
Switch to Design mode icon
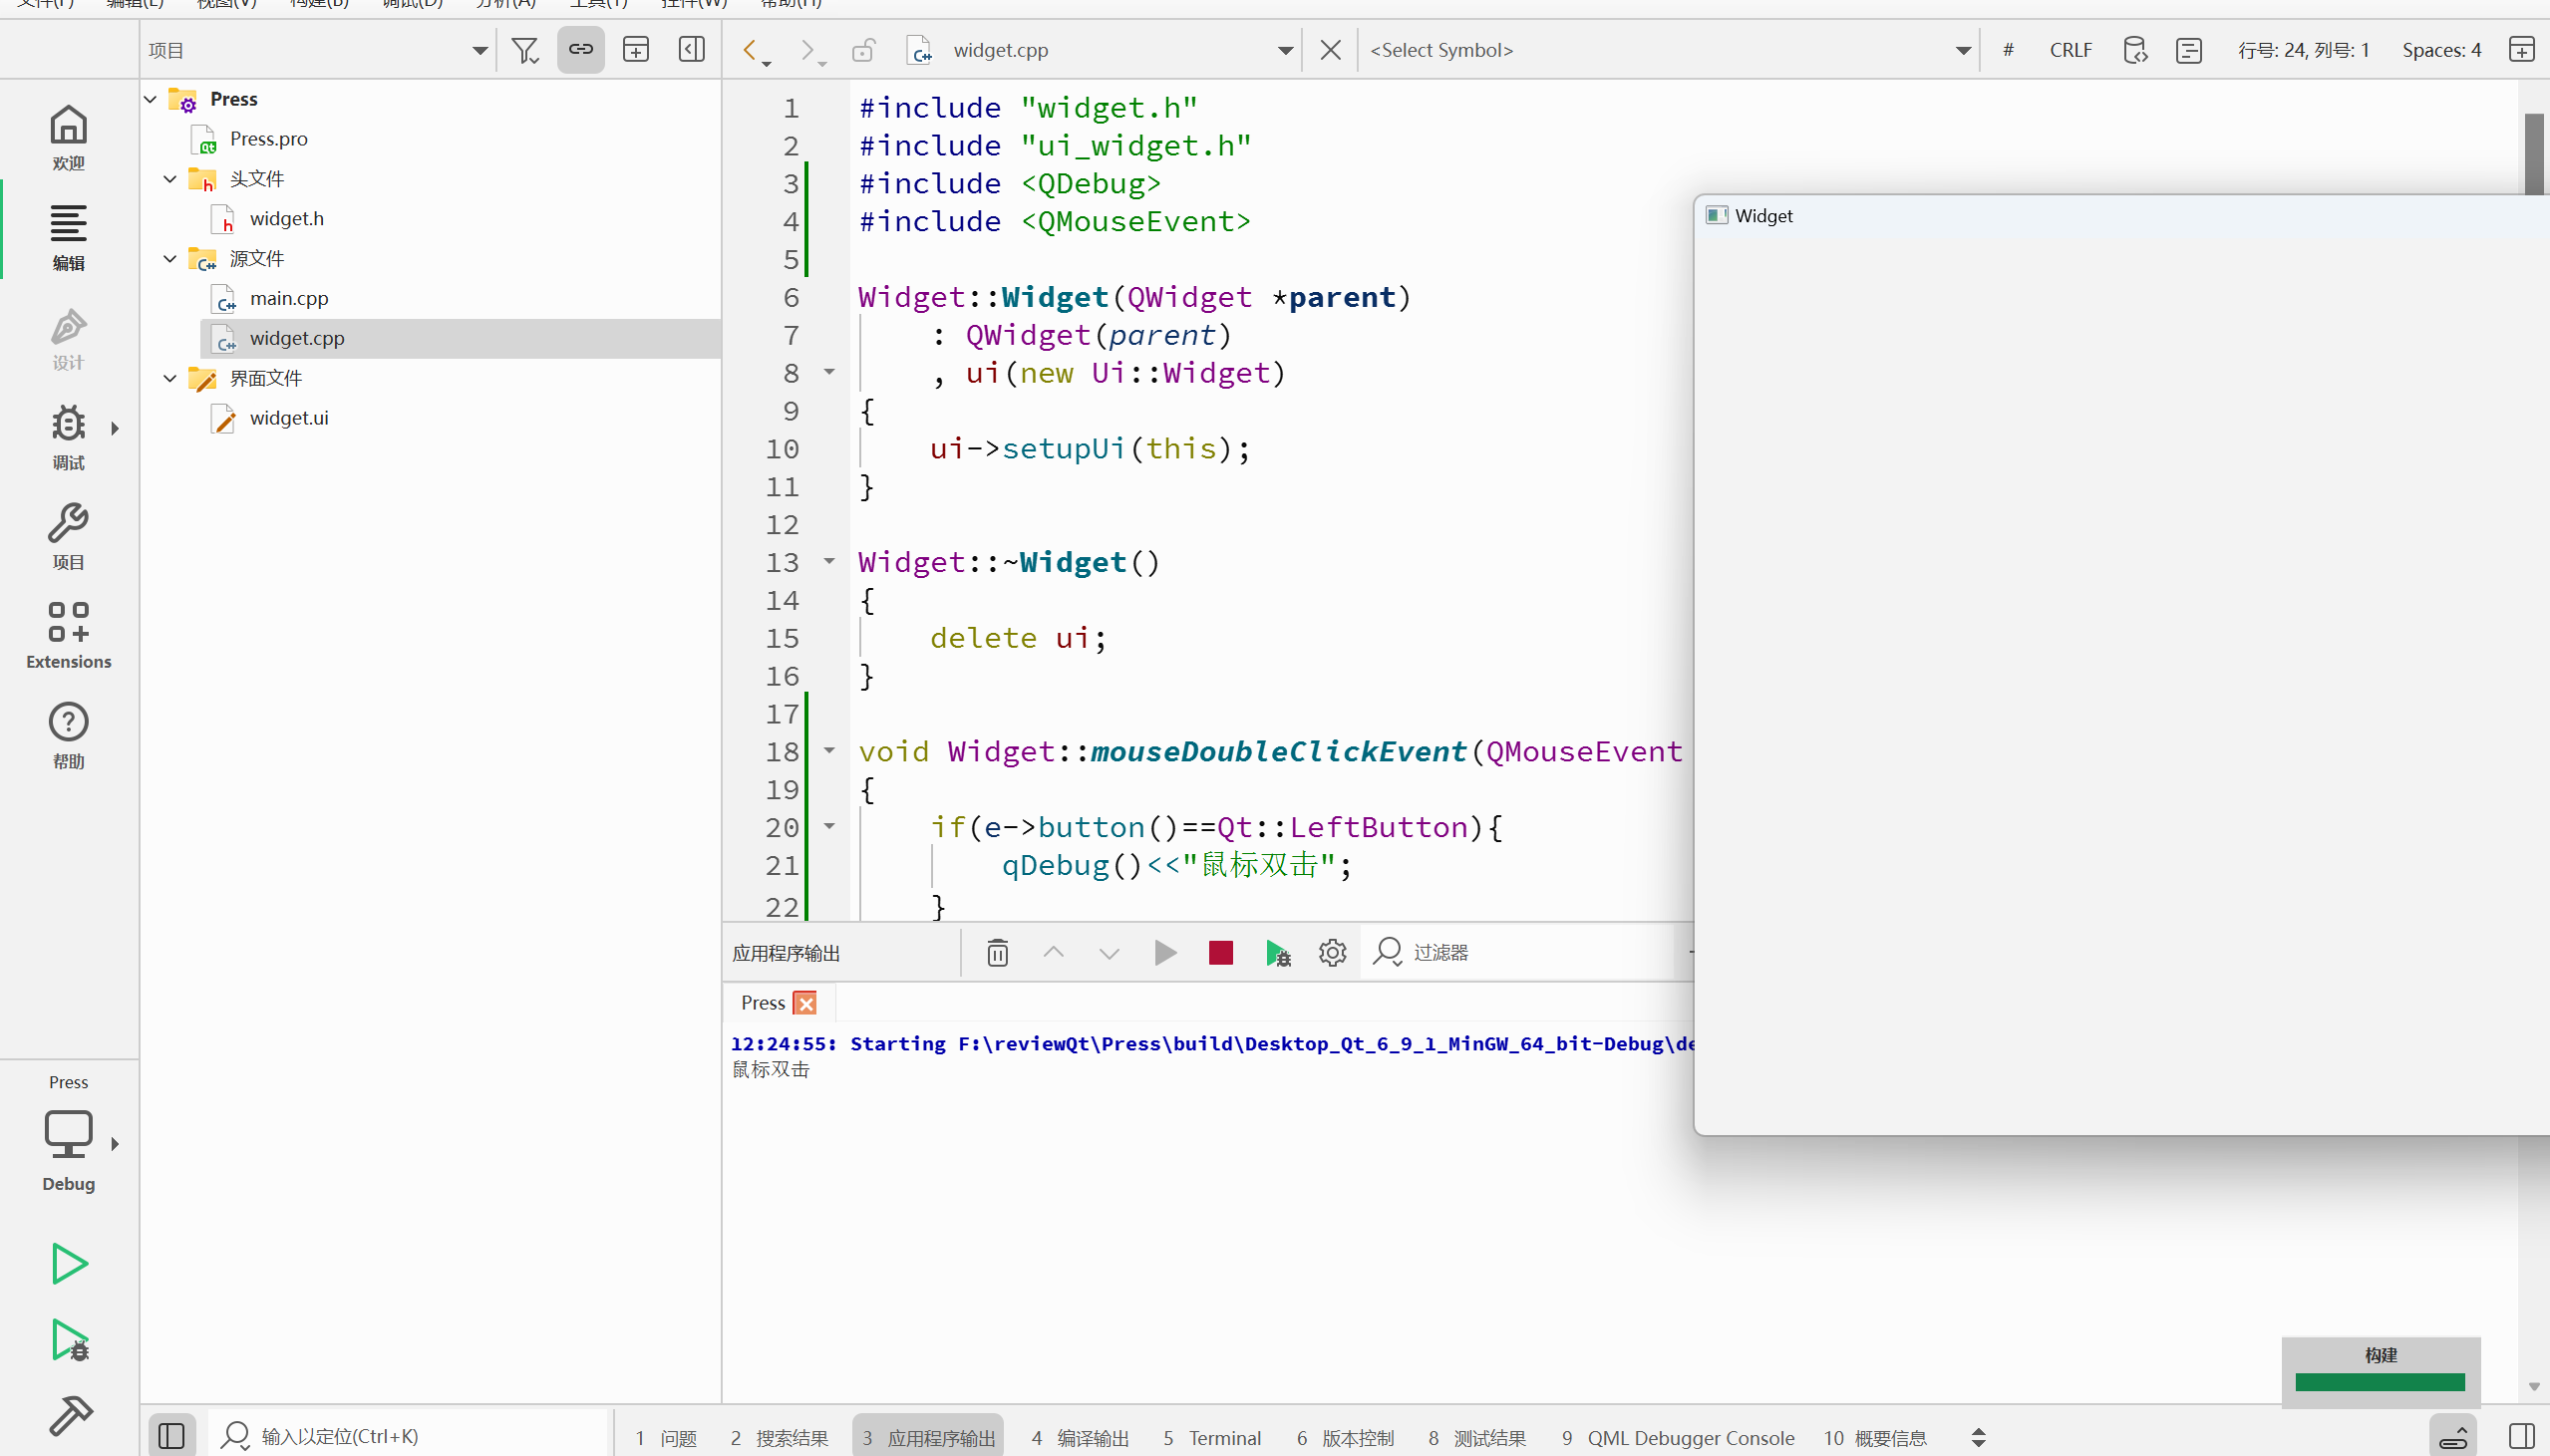(x=68, y=338)
